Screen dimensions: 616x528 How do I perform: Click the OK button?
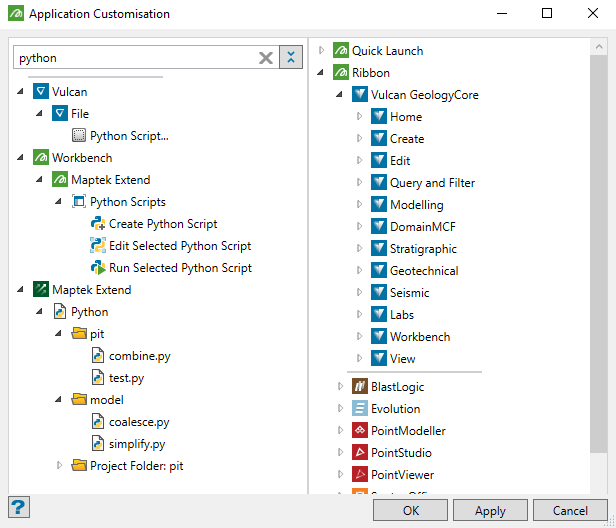[410, 510]
